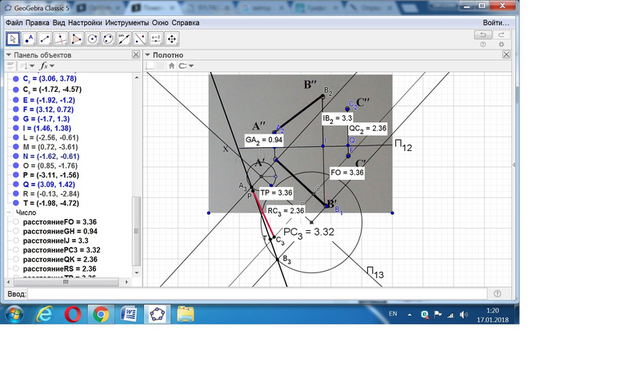This screenshot has width=640, height=374.
Task: Select the Circle with center tool
Action: (92, 39)
